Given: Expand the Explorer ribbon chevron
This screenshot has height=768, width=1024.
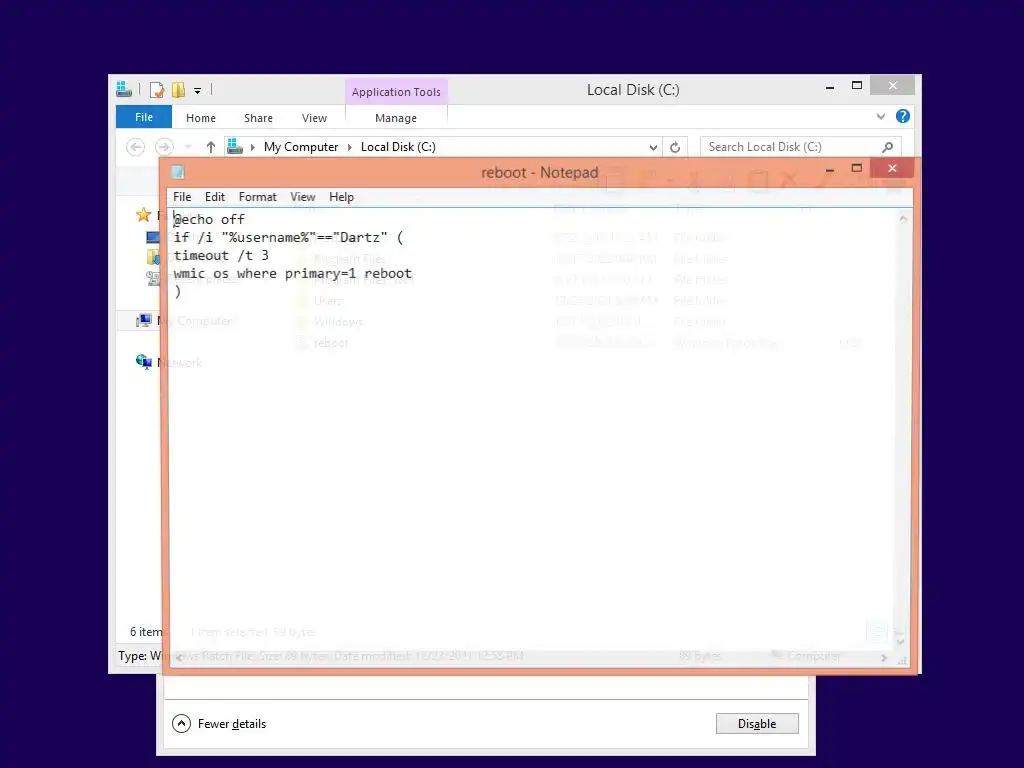Looking at the screenshot, I should pyautogui.click(x=880, y=116).
